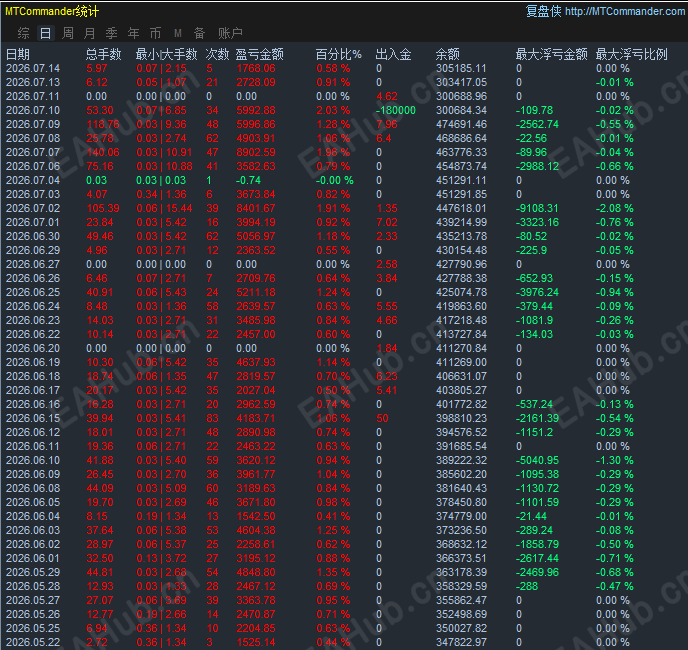Screen dimensions: 688x650
Task: Select the date cell 2026.07.10
Action: coord(33,111)
